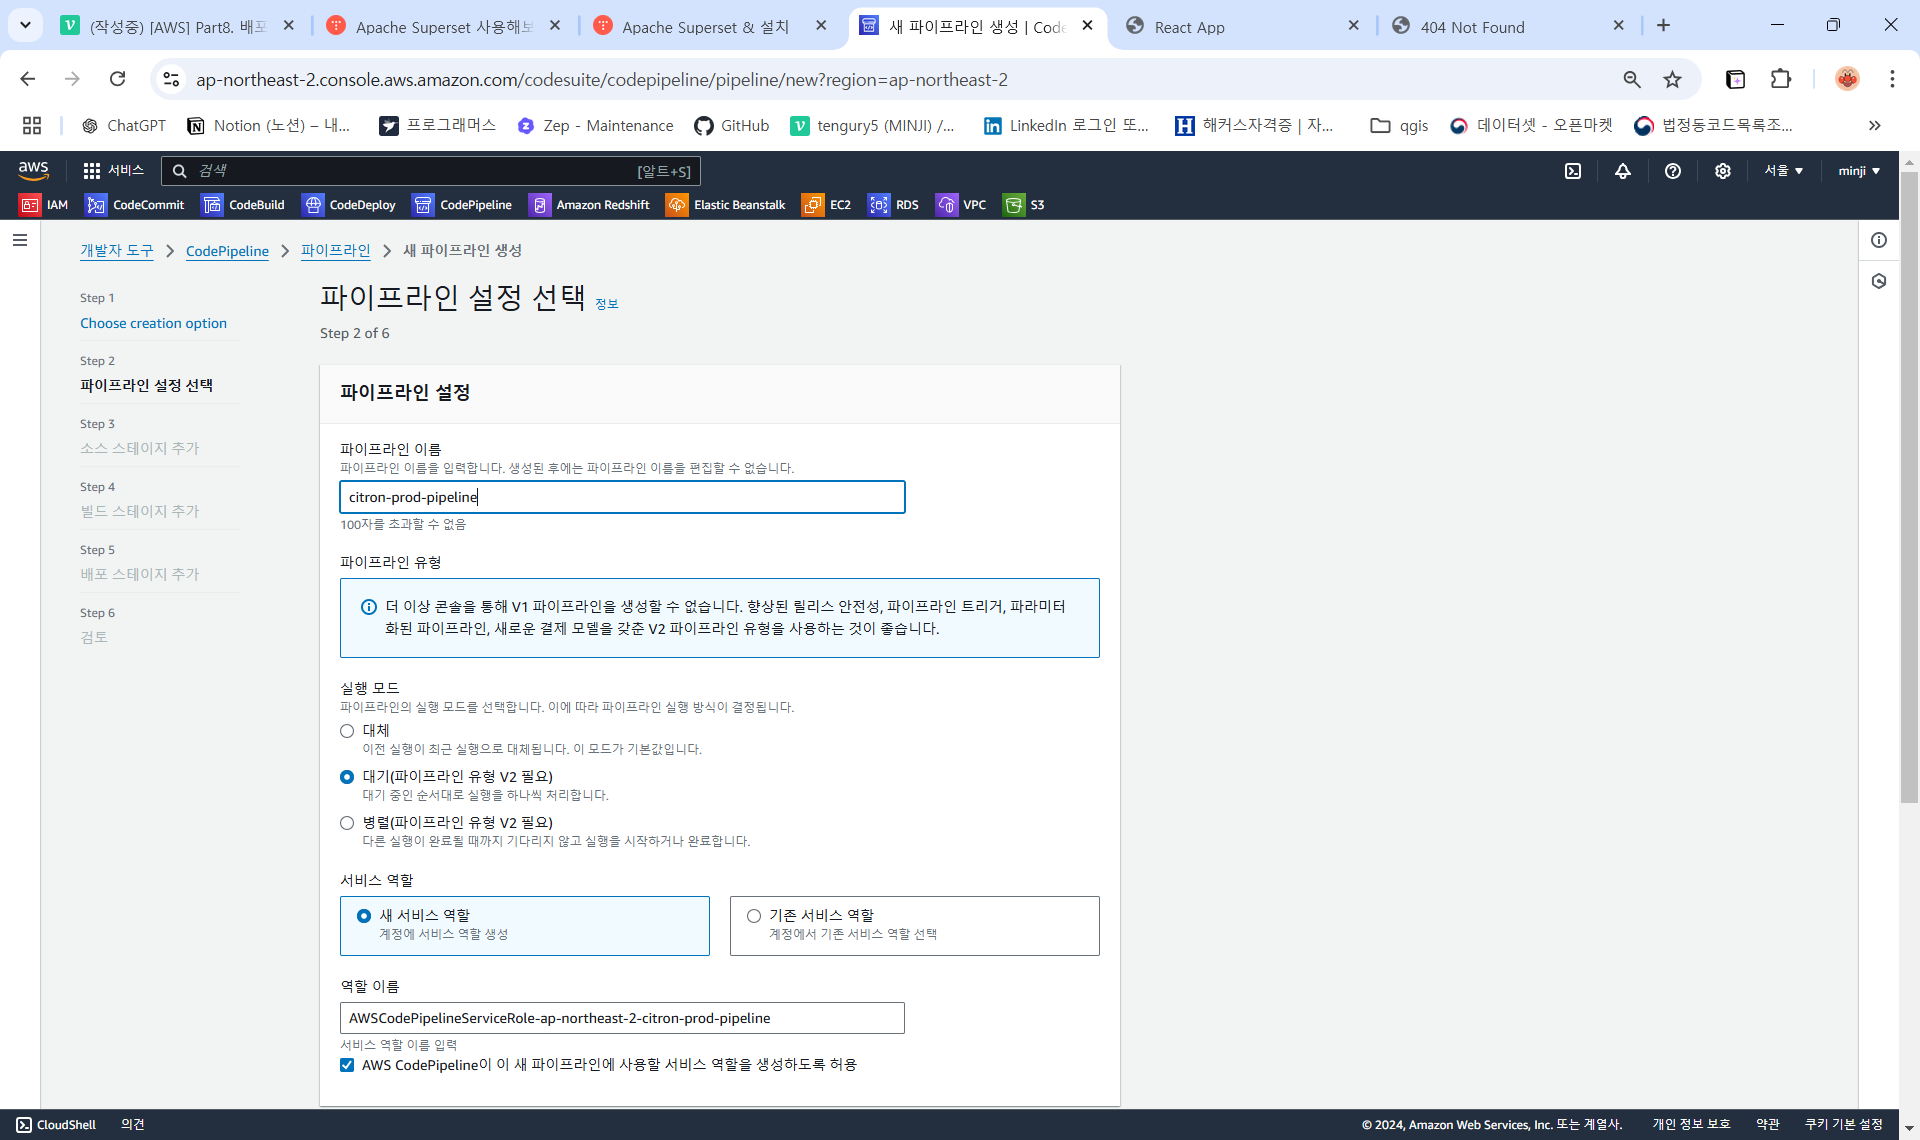Click the CodePipeline breadcrumb link
1920x1140 pixels.
(227, 251)
